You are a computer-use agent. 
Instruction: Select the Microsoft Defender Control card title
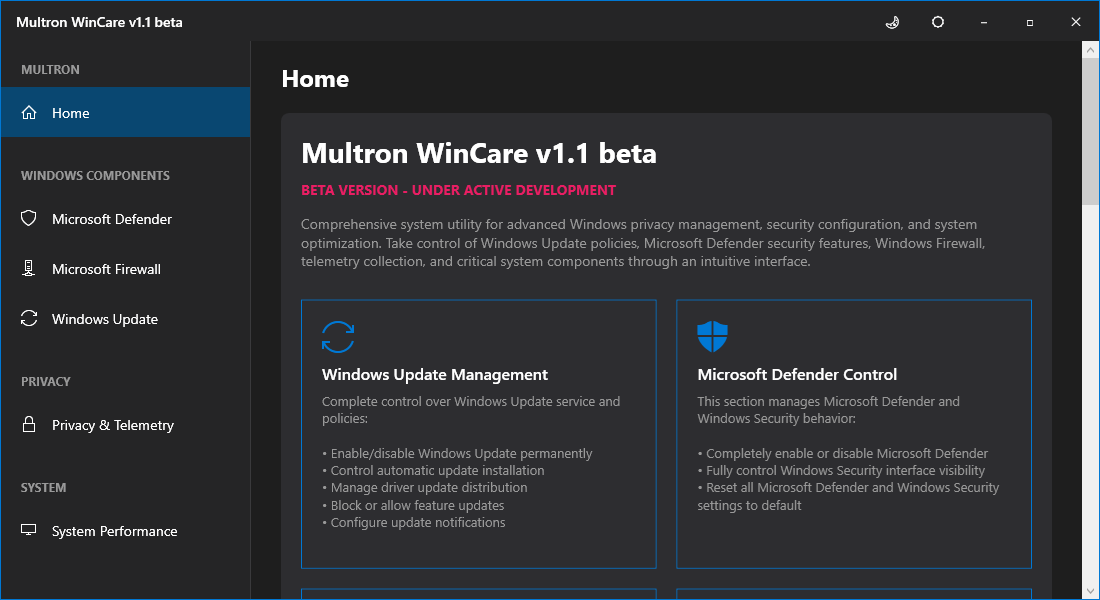(x=797, y=375)
